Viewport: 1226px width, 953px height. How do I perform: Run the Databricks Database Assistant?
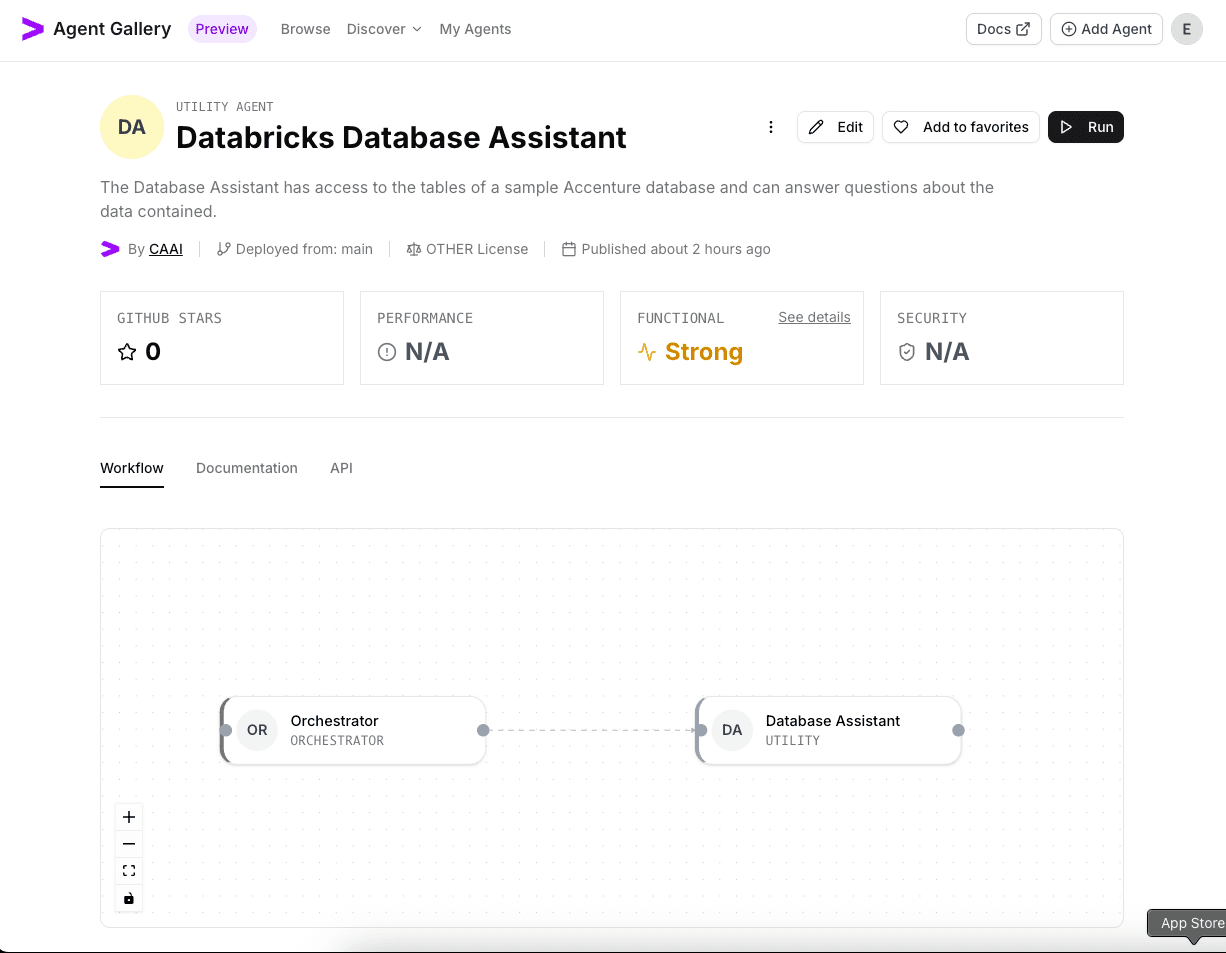click(1086, 127)
